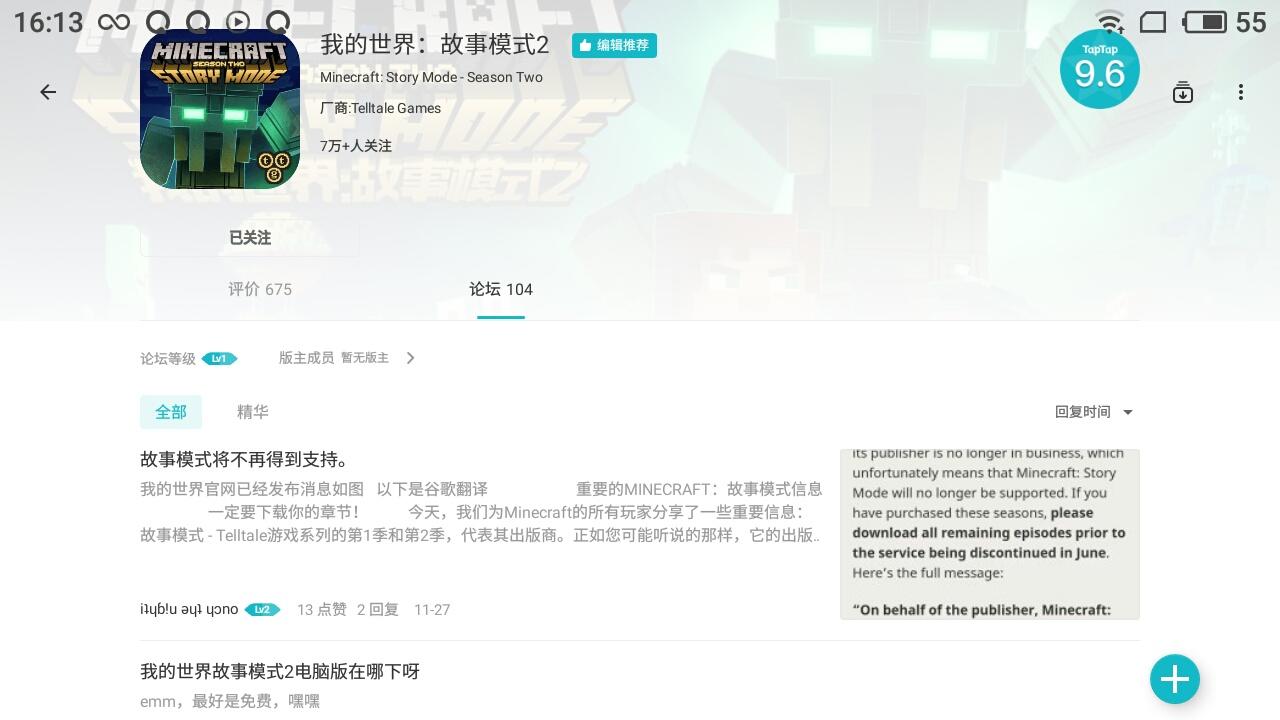Tap the 编辑推荐 editor's pick badge
The image size is (1280, 720).
[614, 45]
